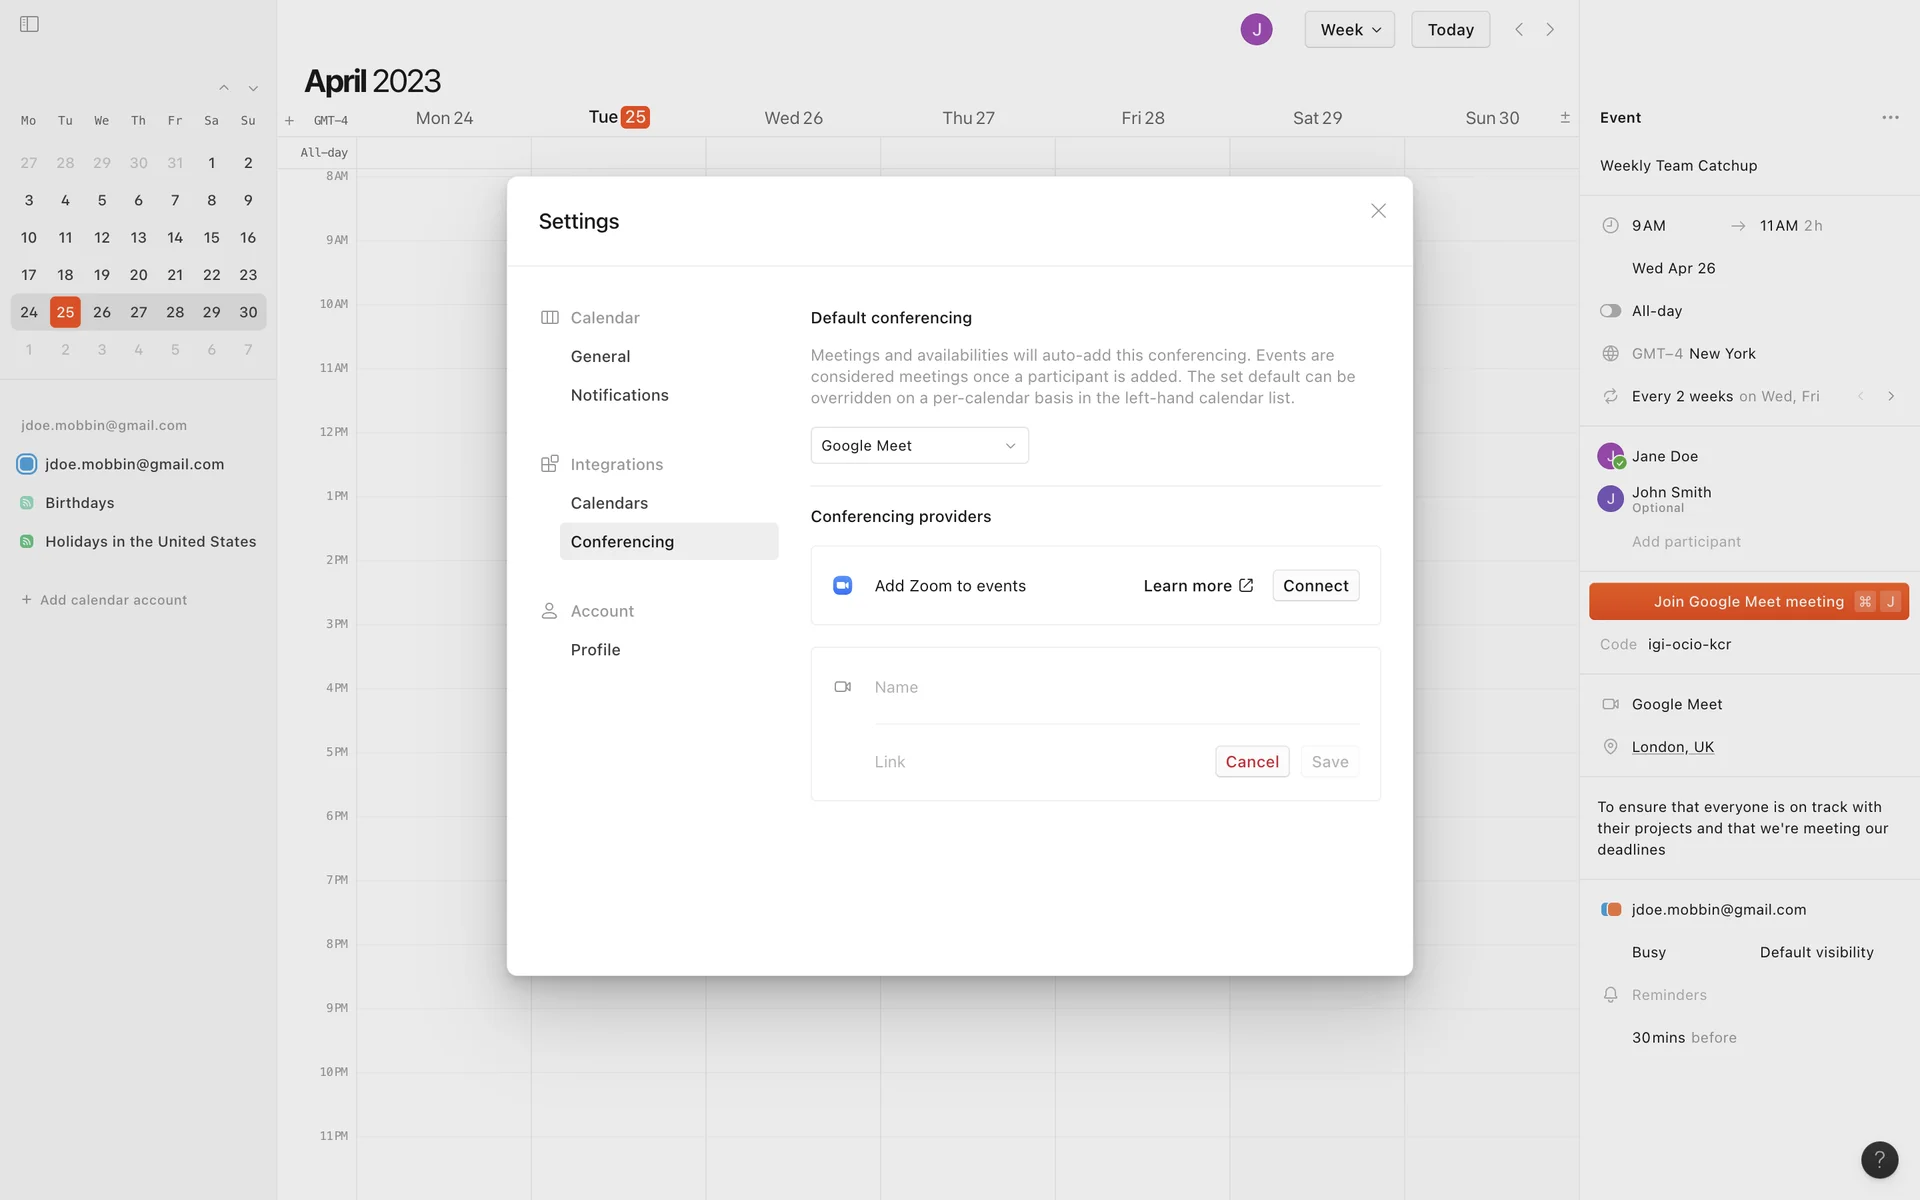Toggle the All-day switch

[x=1610, y=311]
